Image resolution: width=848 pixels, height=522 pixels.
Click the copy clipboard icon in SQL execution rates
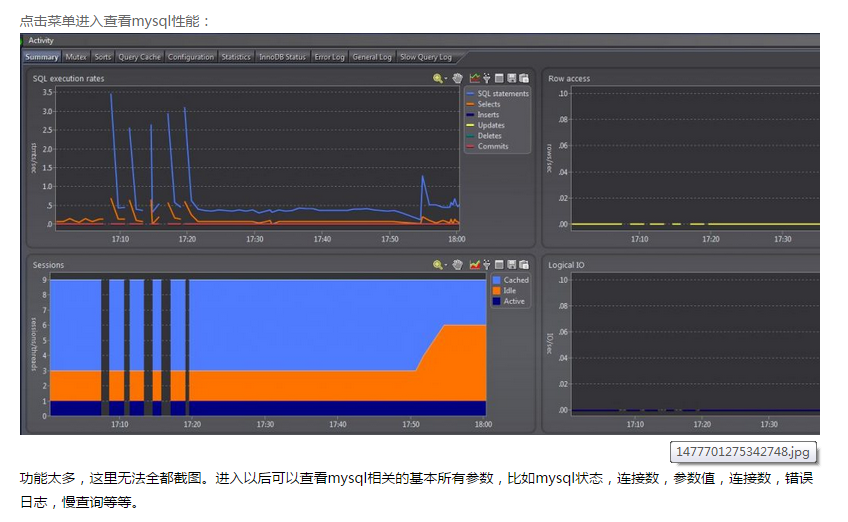pyautogui.click(x=524, y=78)
